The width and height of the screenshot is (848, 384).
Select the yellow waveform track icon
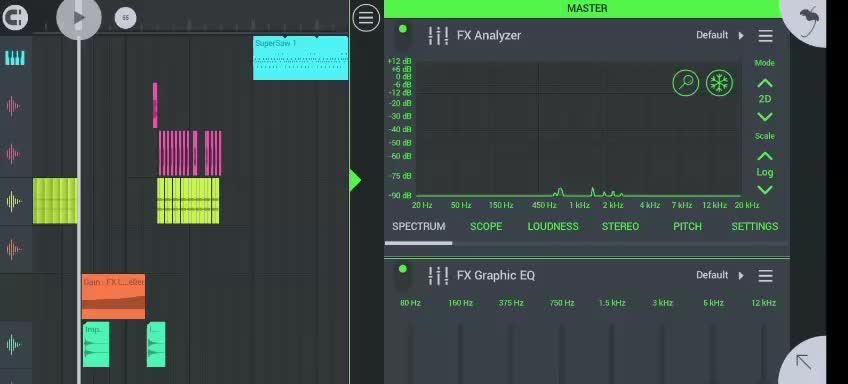pyautogui.click(x=14, y=201)
